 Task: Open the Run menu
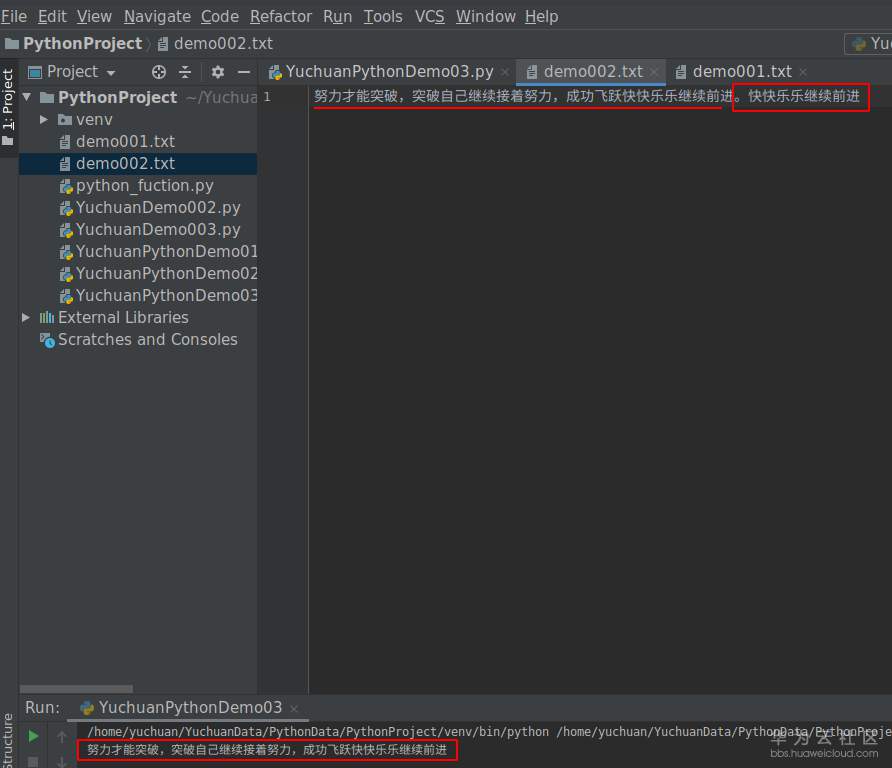click(x=337, y=16)
